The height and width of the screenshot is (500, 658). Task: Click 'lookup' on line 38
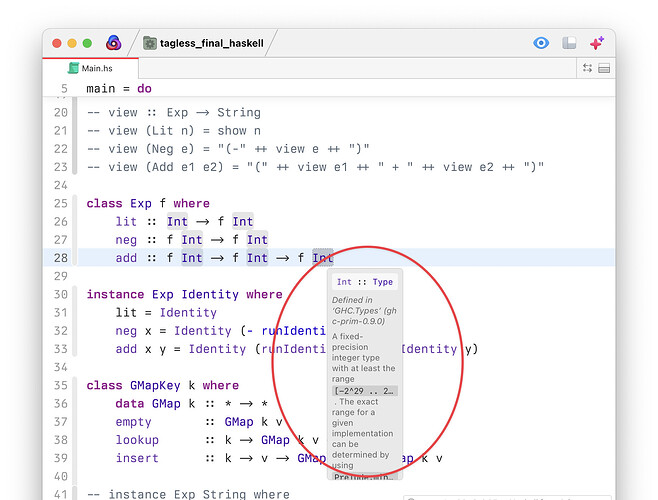coord(137,440)
